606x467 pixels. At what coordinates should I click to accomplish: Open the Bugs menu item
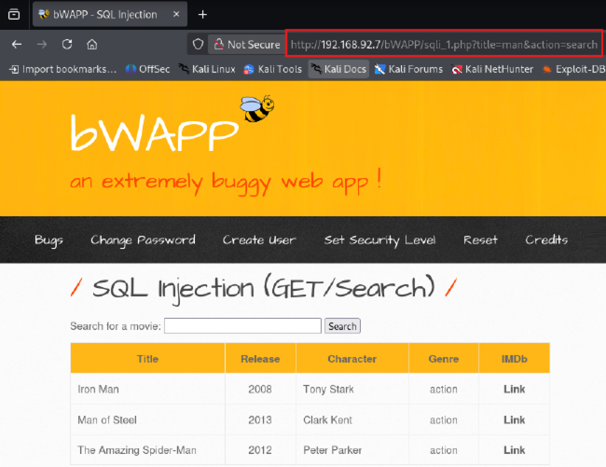[49, 240]
